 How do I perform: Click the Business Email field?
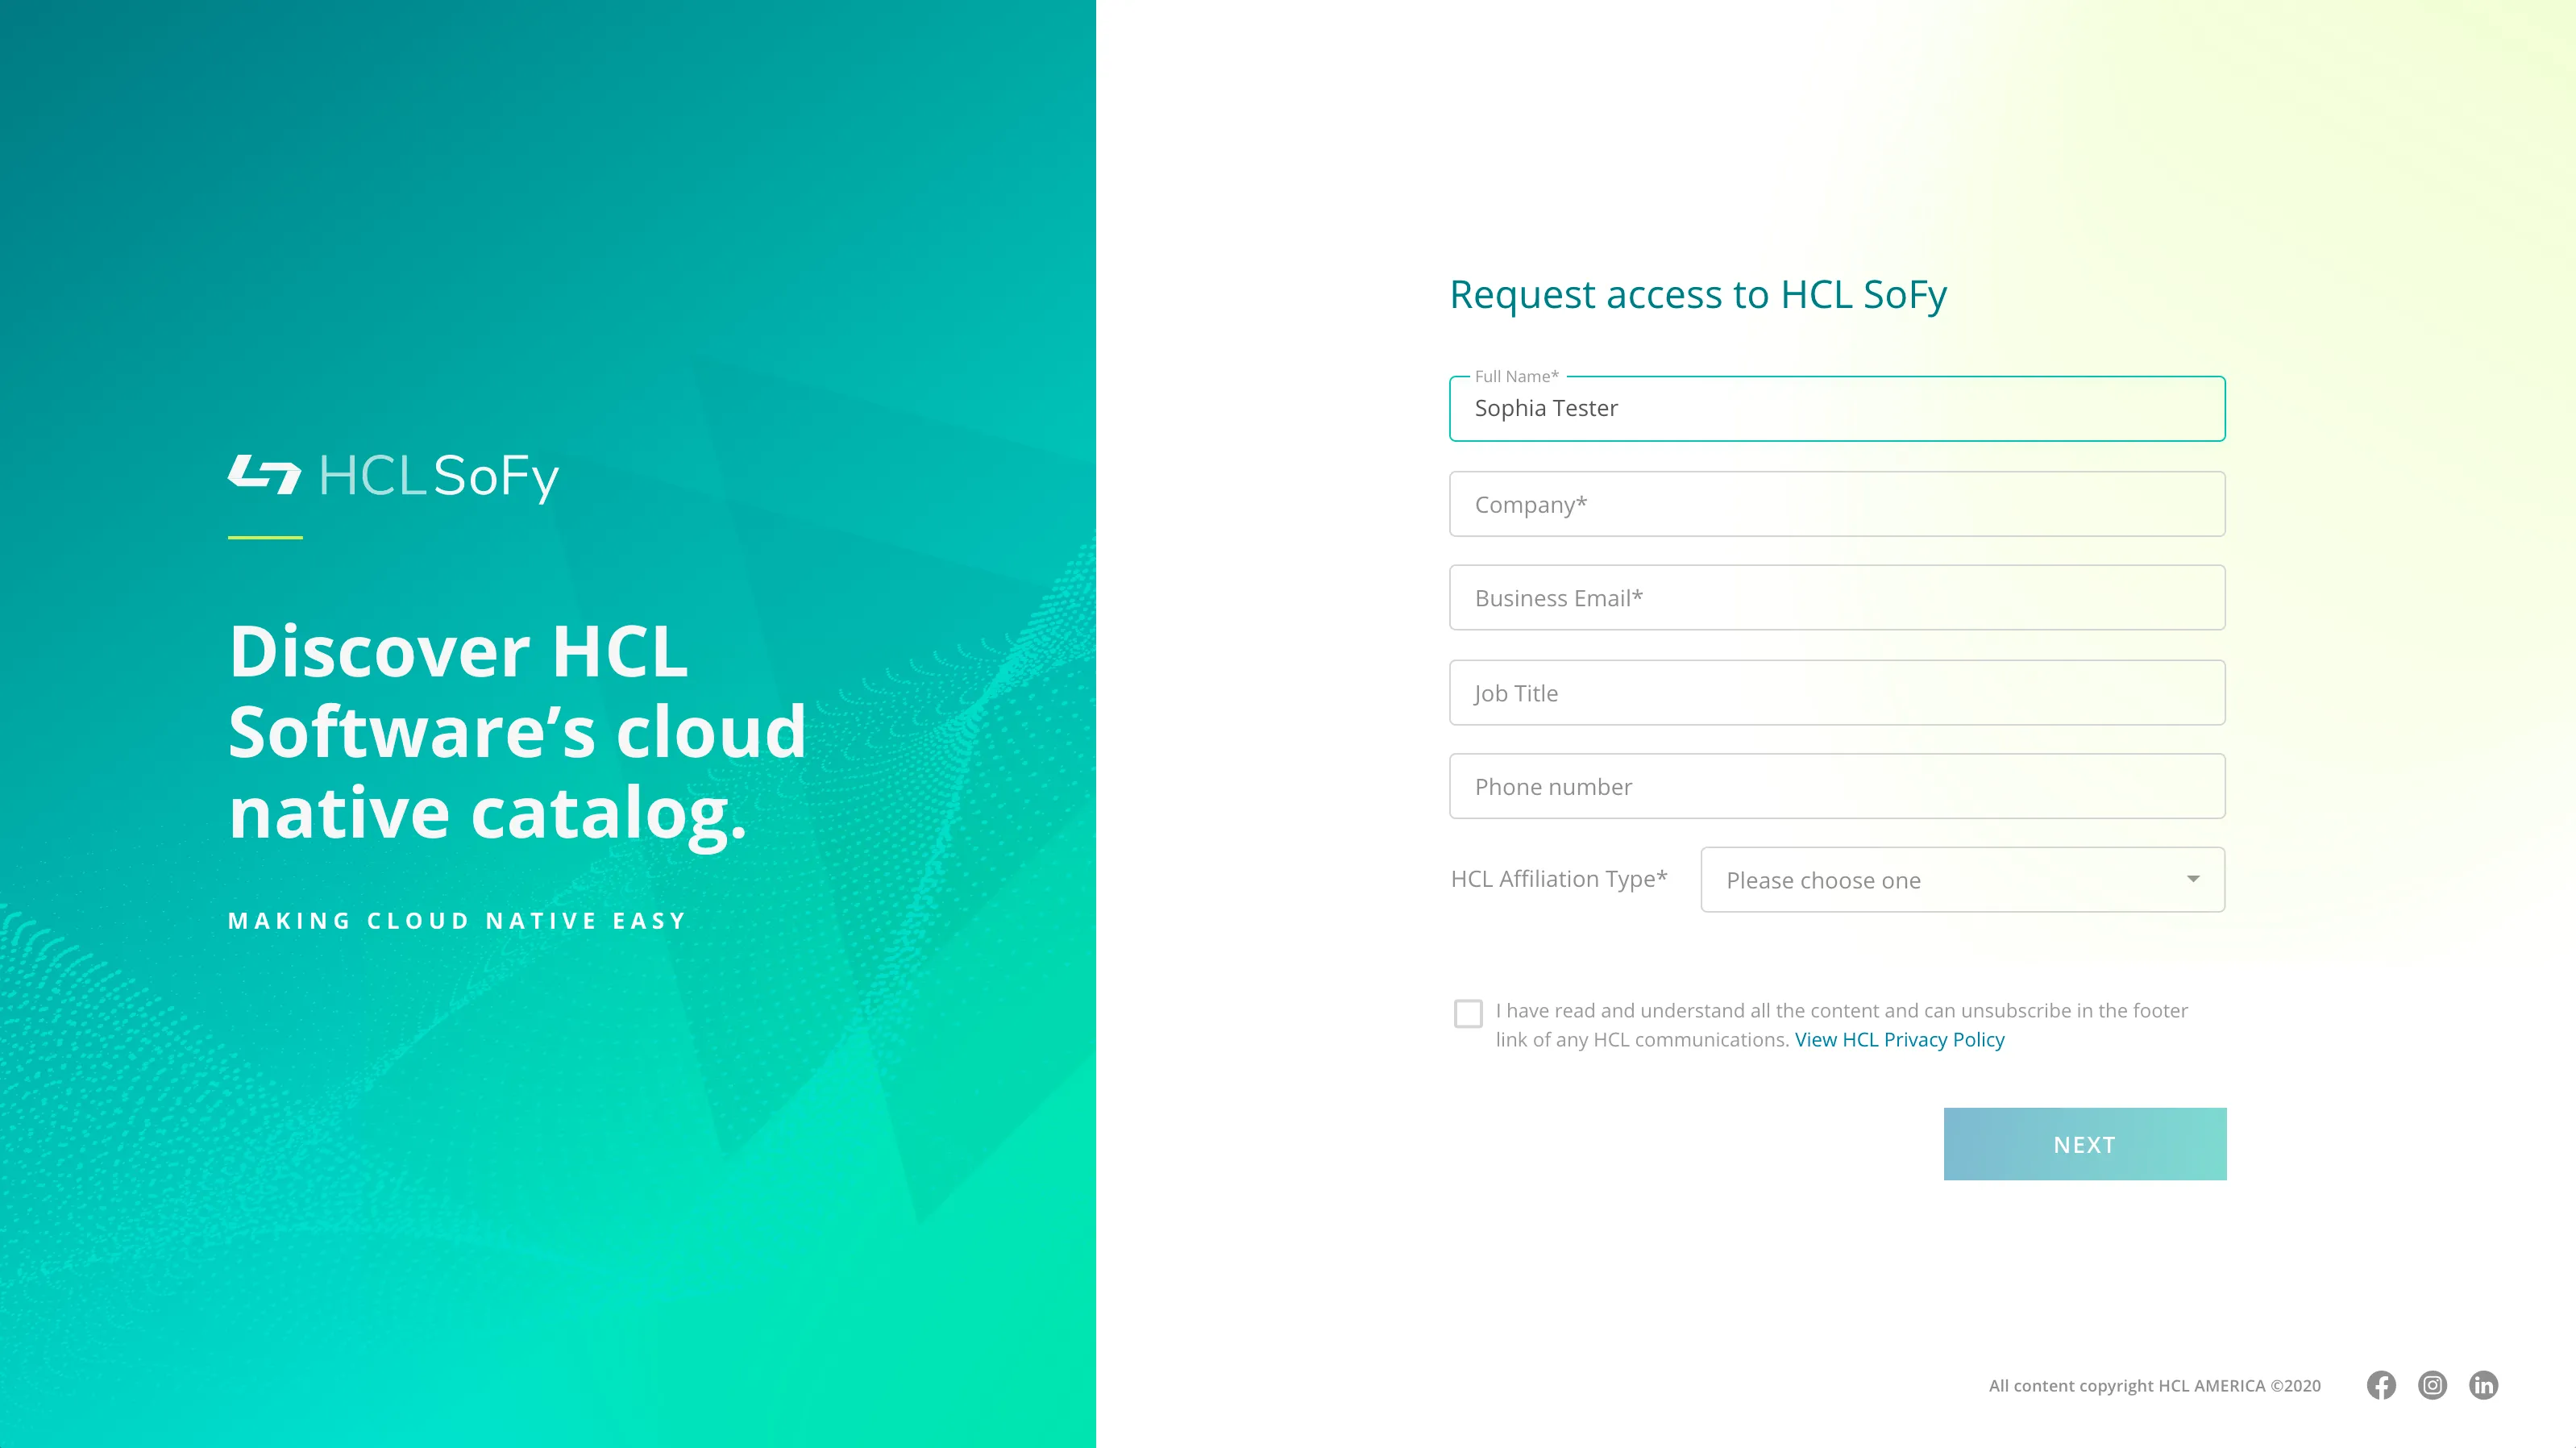click(x=1836, y=597)
